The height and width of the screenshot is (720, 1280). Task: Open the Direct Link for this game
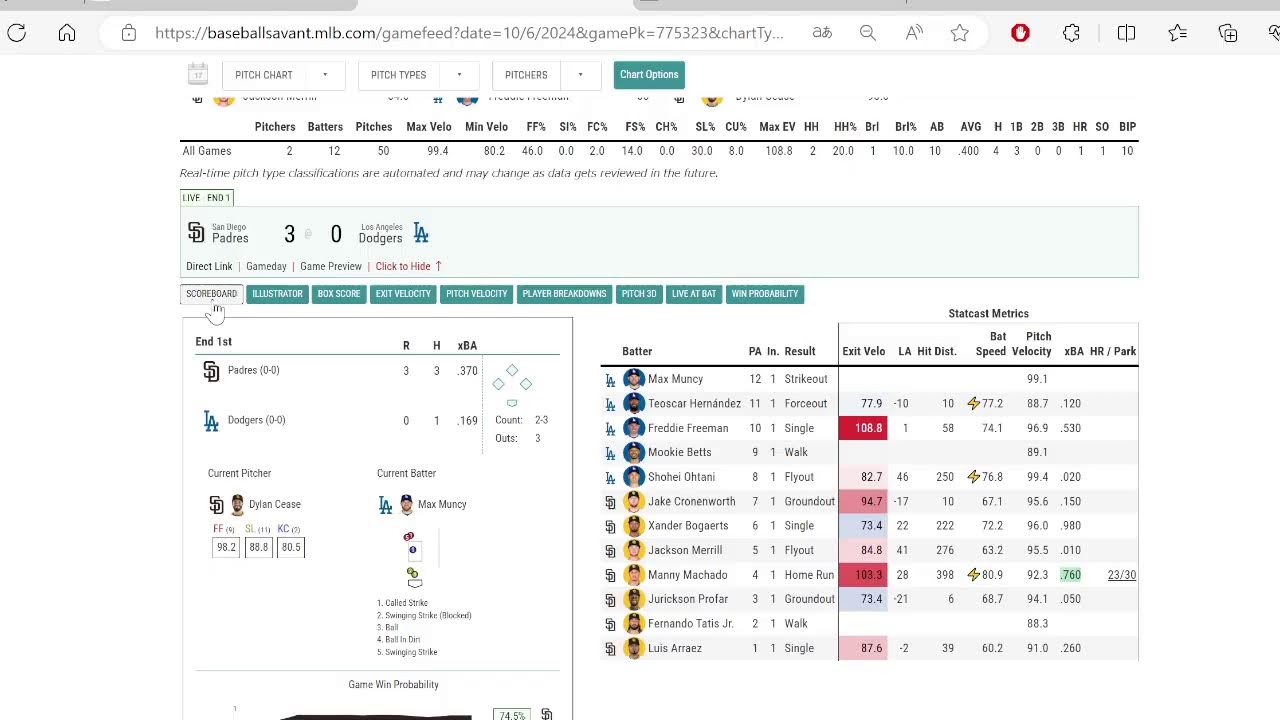click(x=209, y=266)
